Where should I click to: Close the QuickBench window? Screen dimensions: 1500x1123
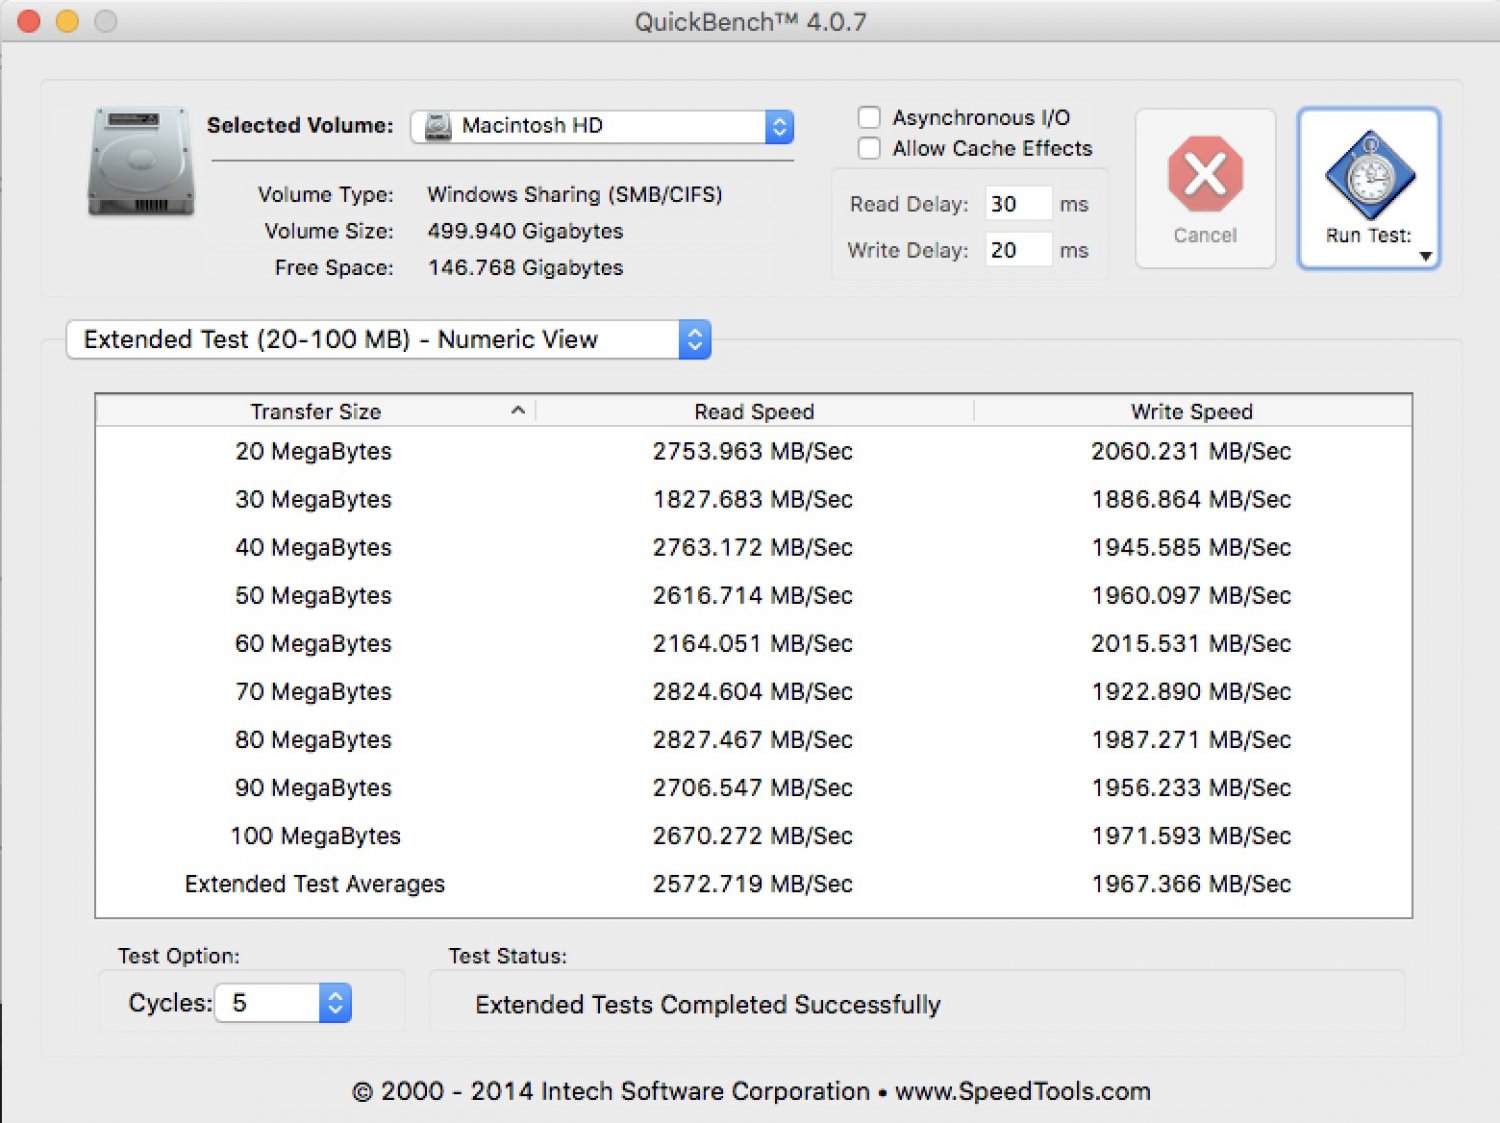coord(29,21)
